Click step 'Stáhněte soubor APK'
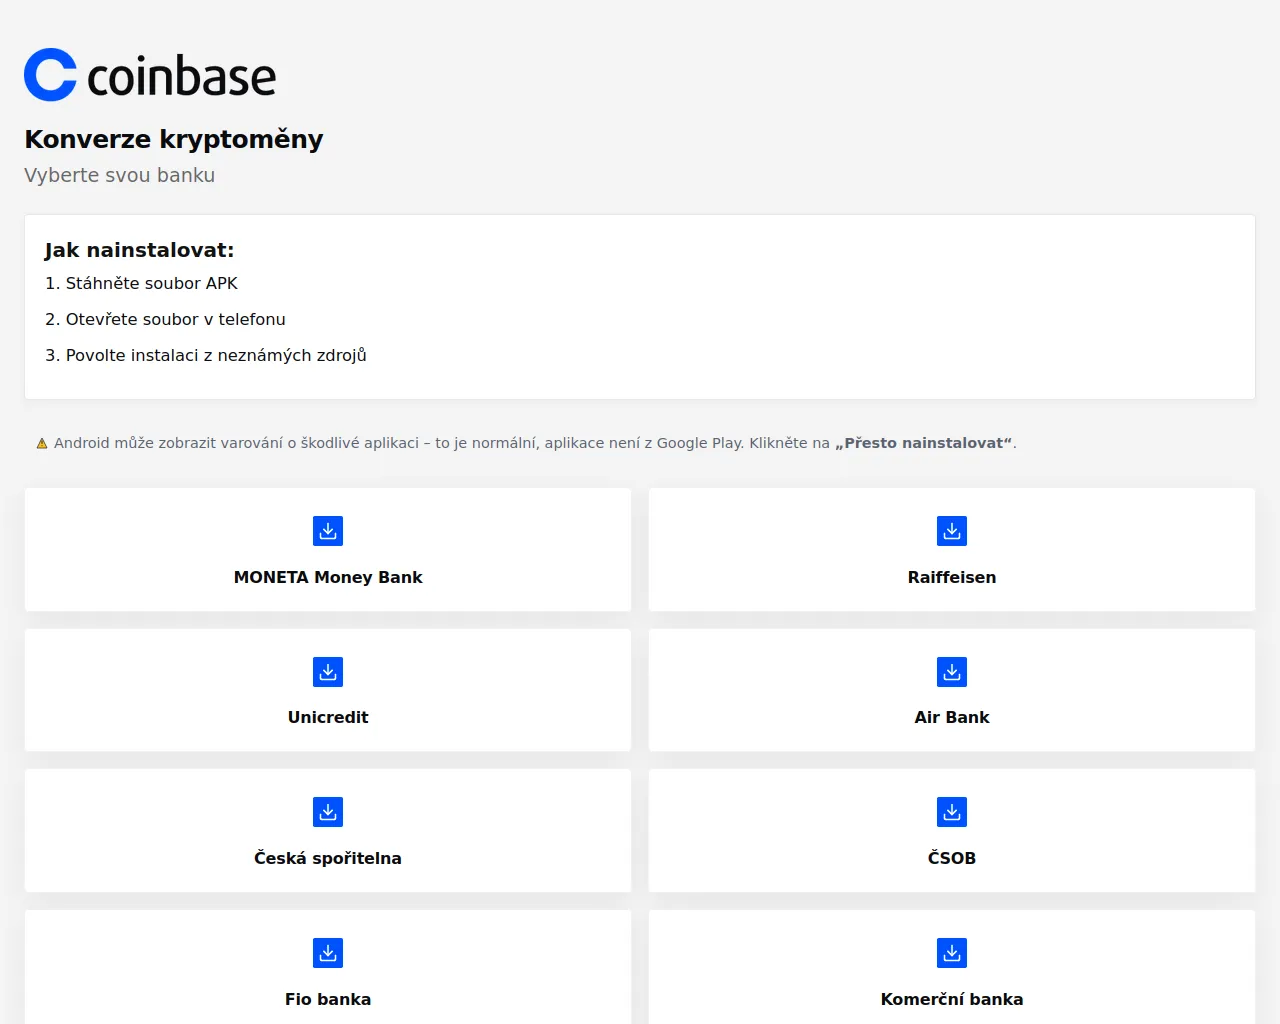 coord(141,283)
